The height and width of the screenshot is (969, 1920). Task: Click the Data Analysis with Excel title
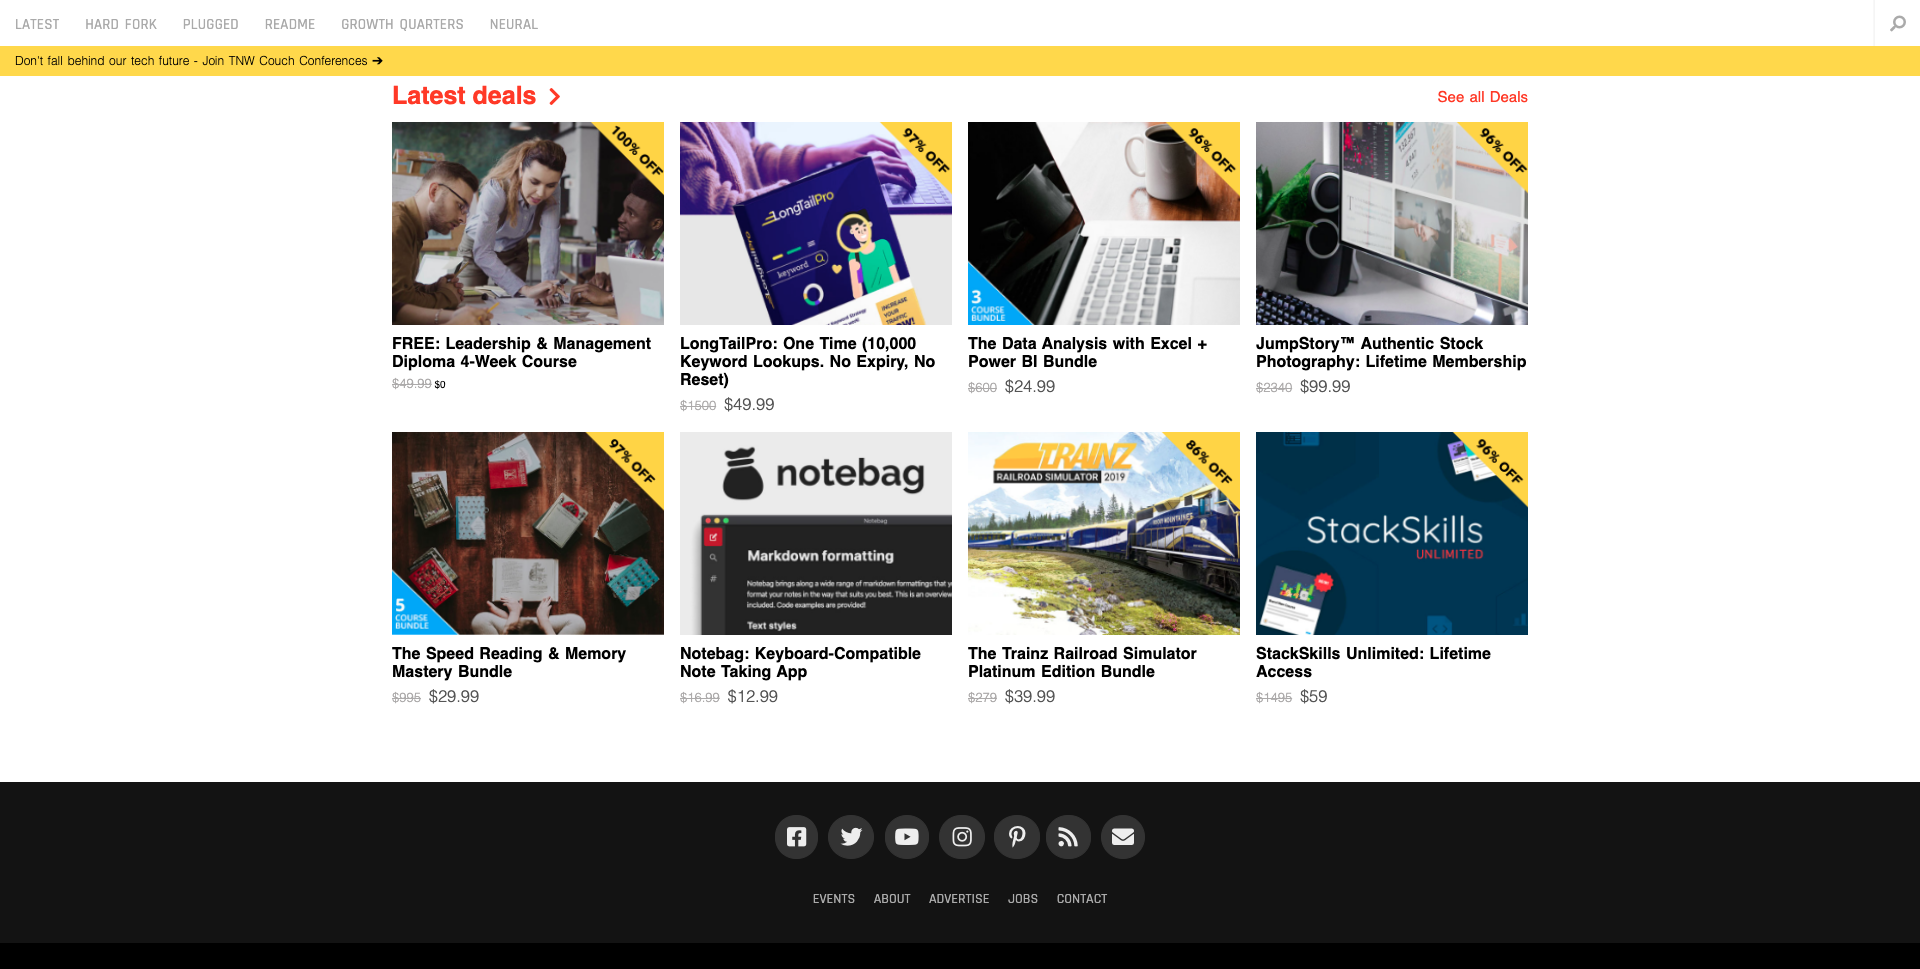coord(1088,352)
